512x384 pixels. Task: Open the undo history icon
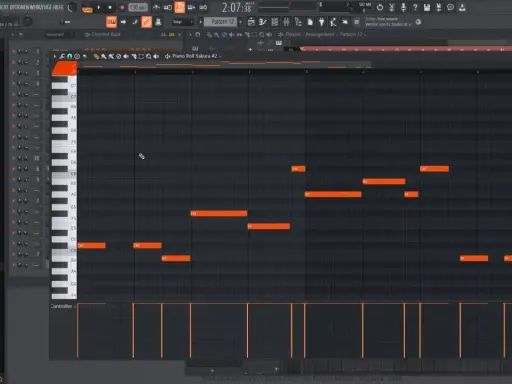tap(380, 7)
